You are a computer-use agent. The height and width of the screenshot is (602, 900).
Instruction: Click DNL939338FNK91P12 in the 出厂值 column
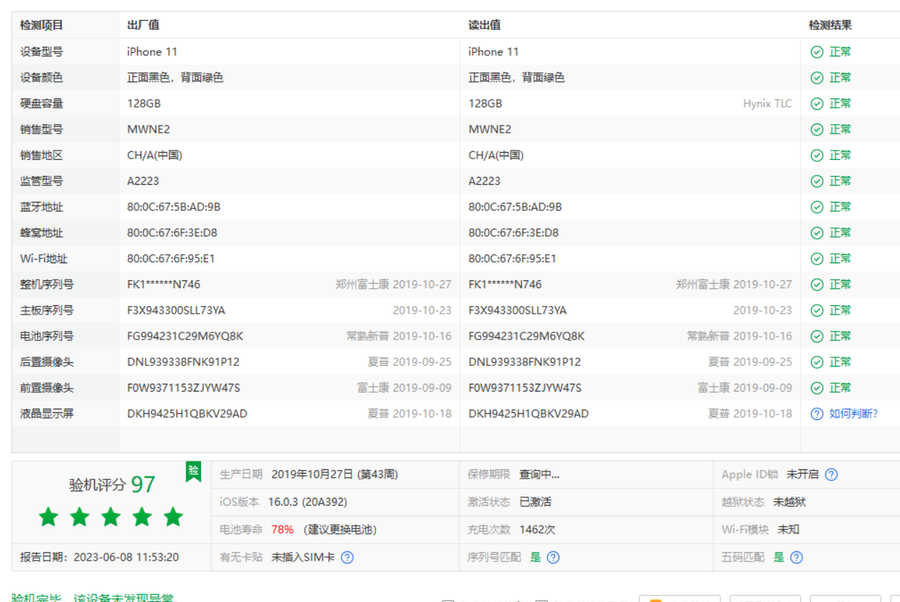183,362
